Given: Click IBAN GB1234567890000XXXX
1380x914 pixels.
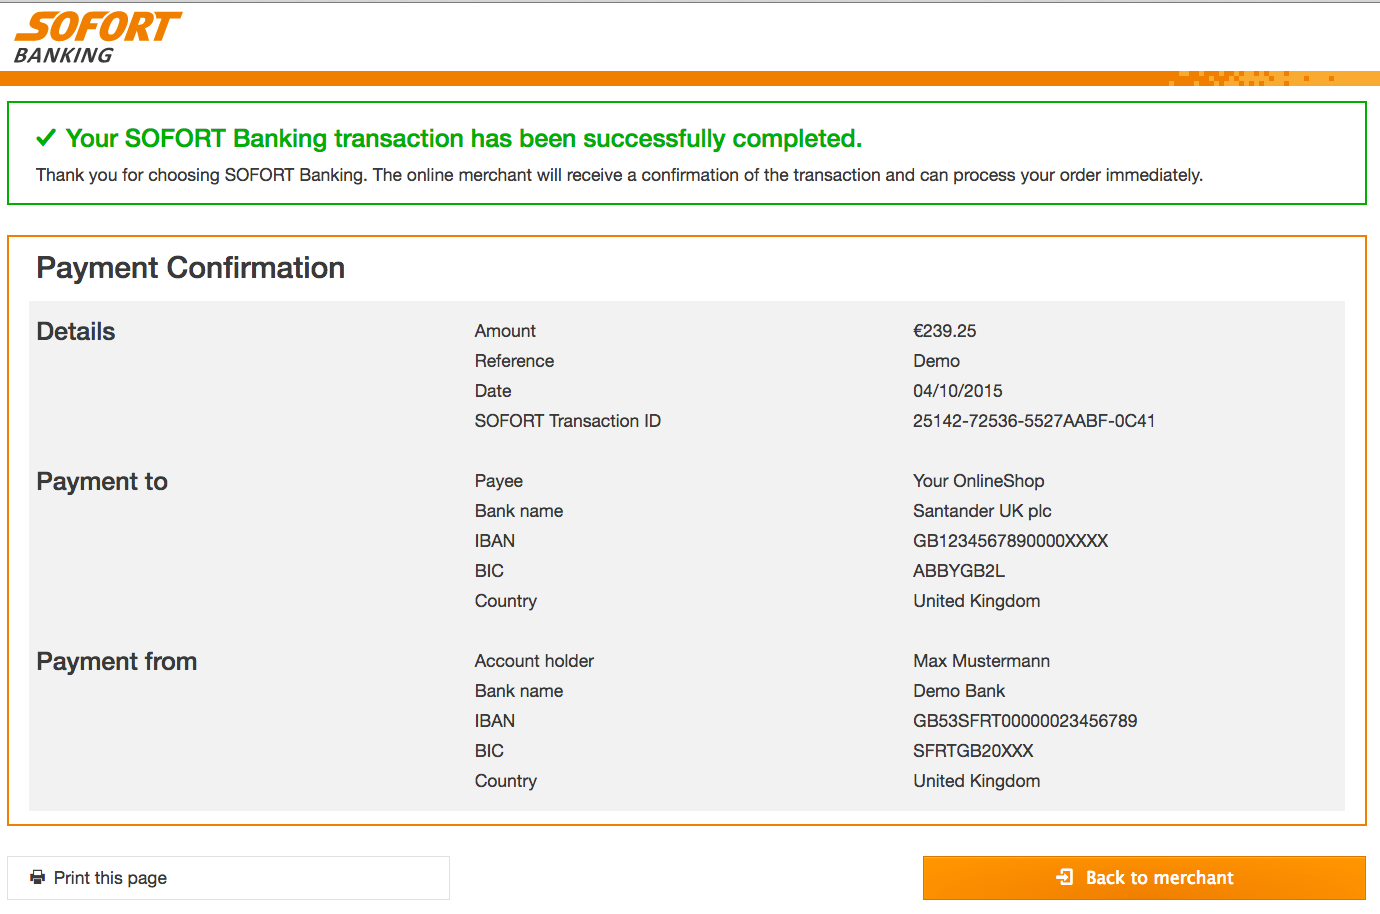Looking at the screenshot, I should pyautogui.click(x=1011, y=541).
